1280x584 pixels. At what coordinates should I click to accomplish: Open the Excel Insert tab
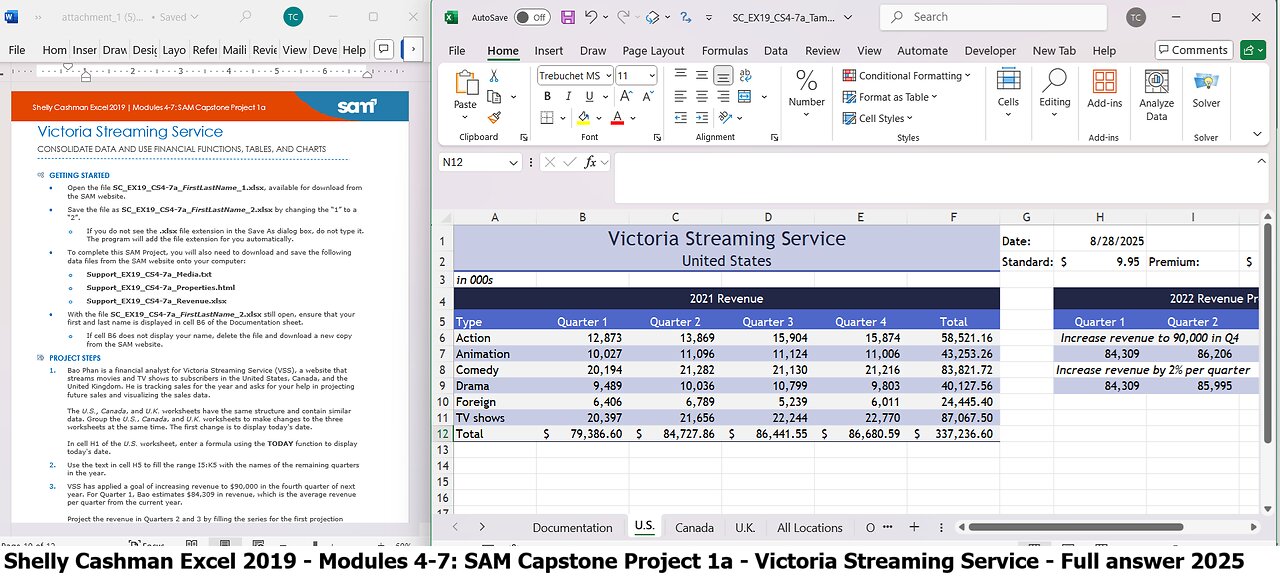(548, 51)
